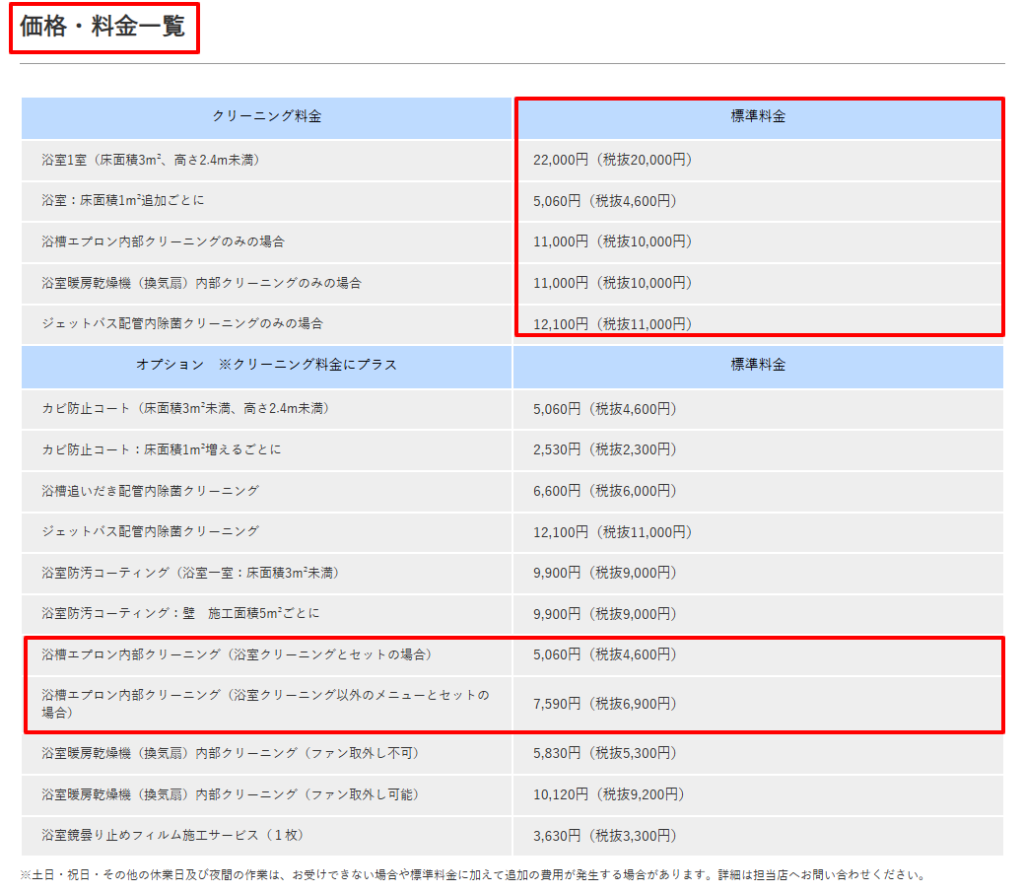This screenshot has height=893, width=1024.
Task: Select カビ防止コート:床面積1m²増えるごとに label
Action: point(161,449)
